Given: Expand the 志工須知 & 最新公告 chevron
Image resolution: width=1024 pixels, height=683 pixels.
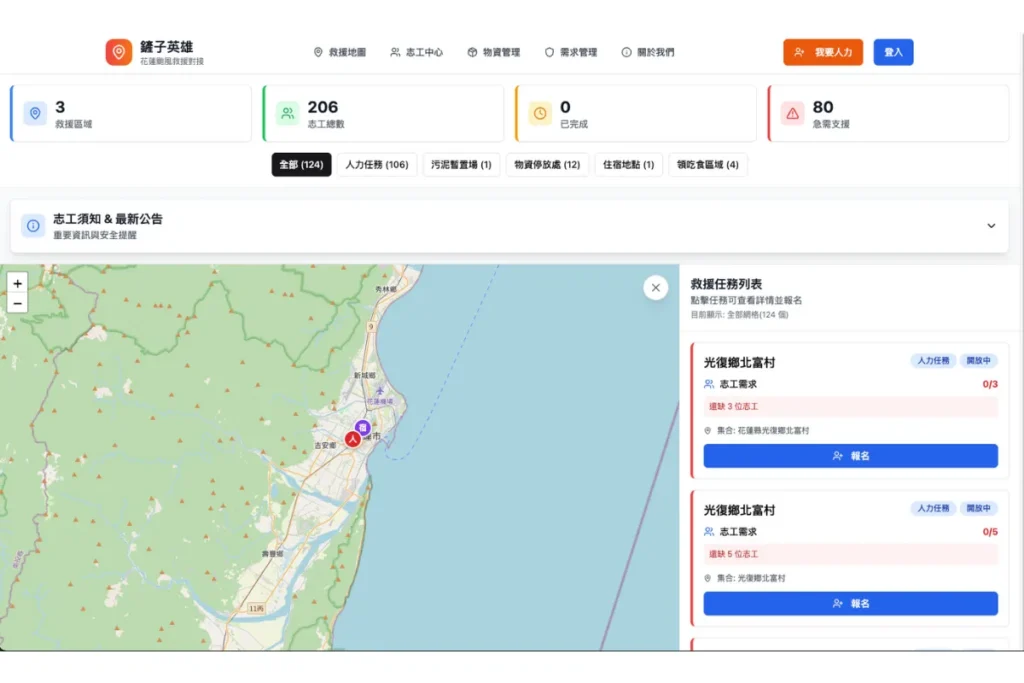Looking at the screenshot, I should coord(991,226).
